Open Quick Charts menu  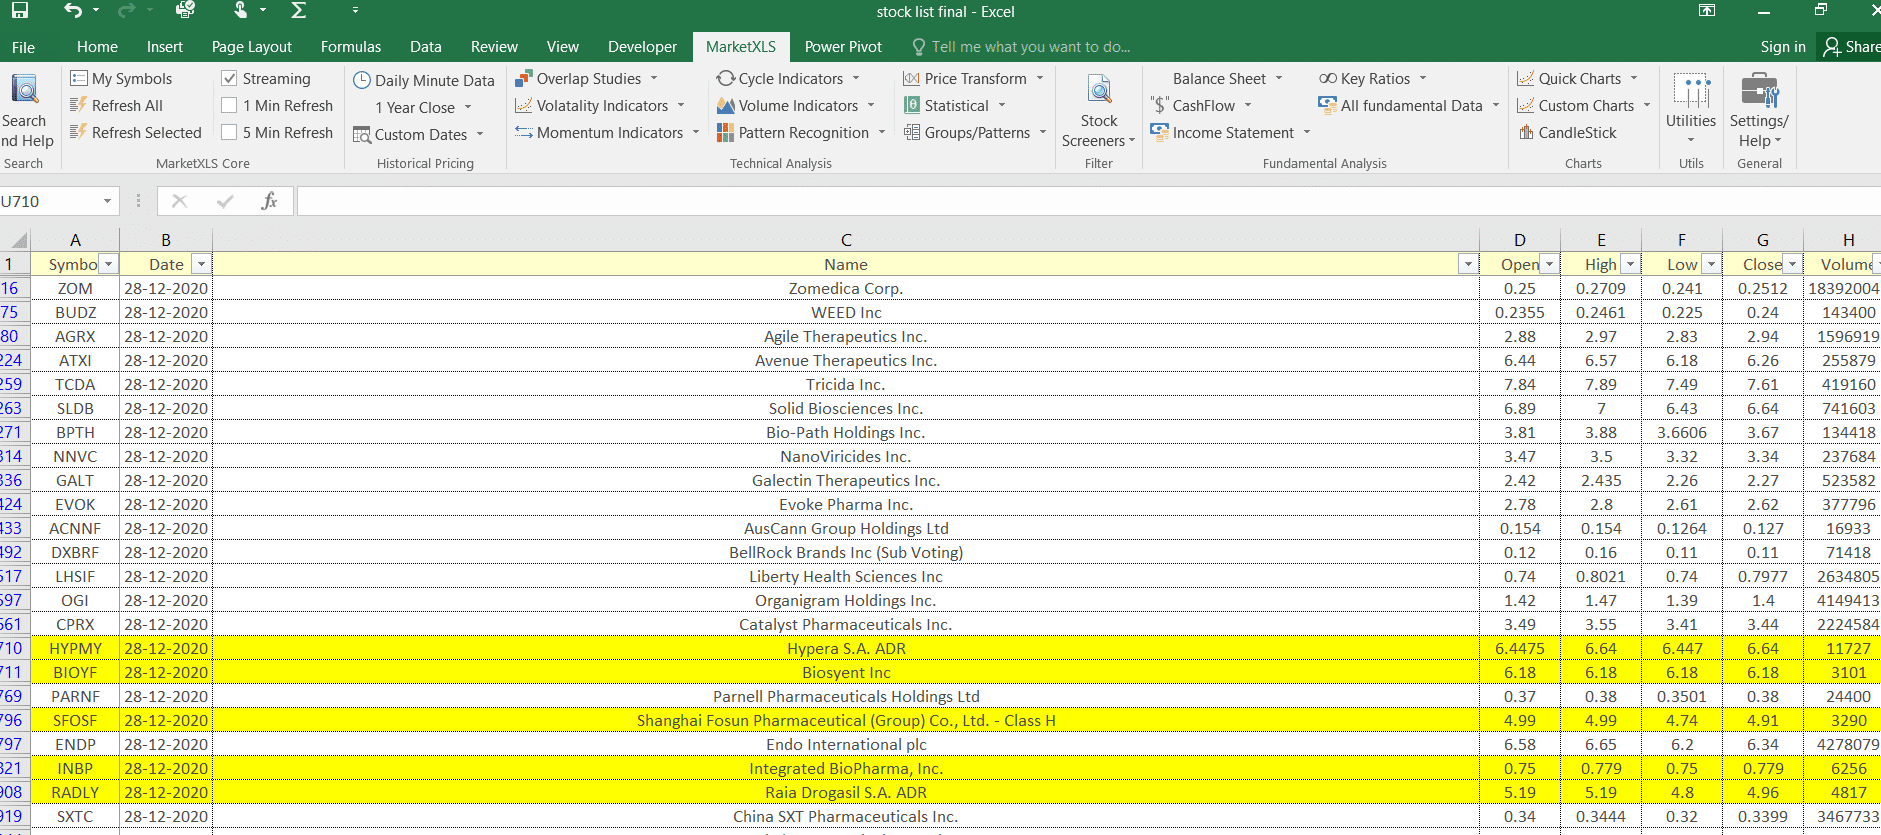pyautogui.click(x=1578, y=78)
